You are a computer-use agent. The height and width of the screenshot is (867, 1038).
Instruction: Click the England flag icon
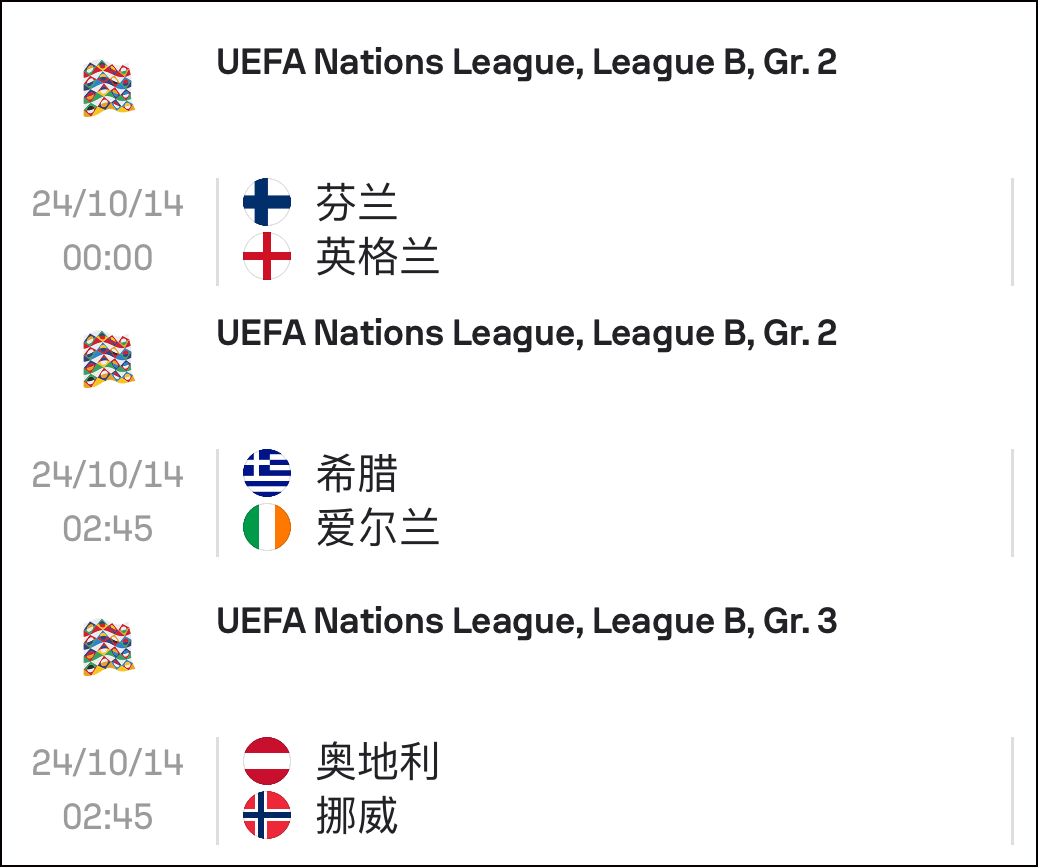(x=267, y=256)
